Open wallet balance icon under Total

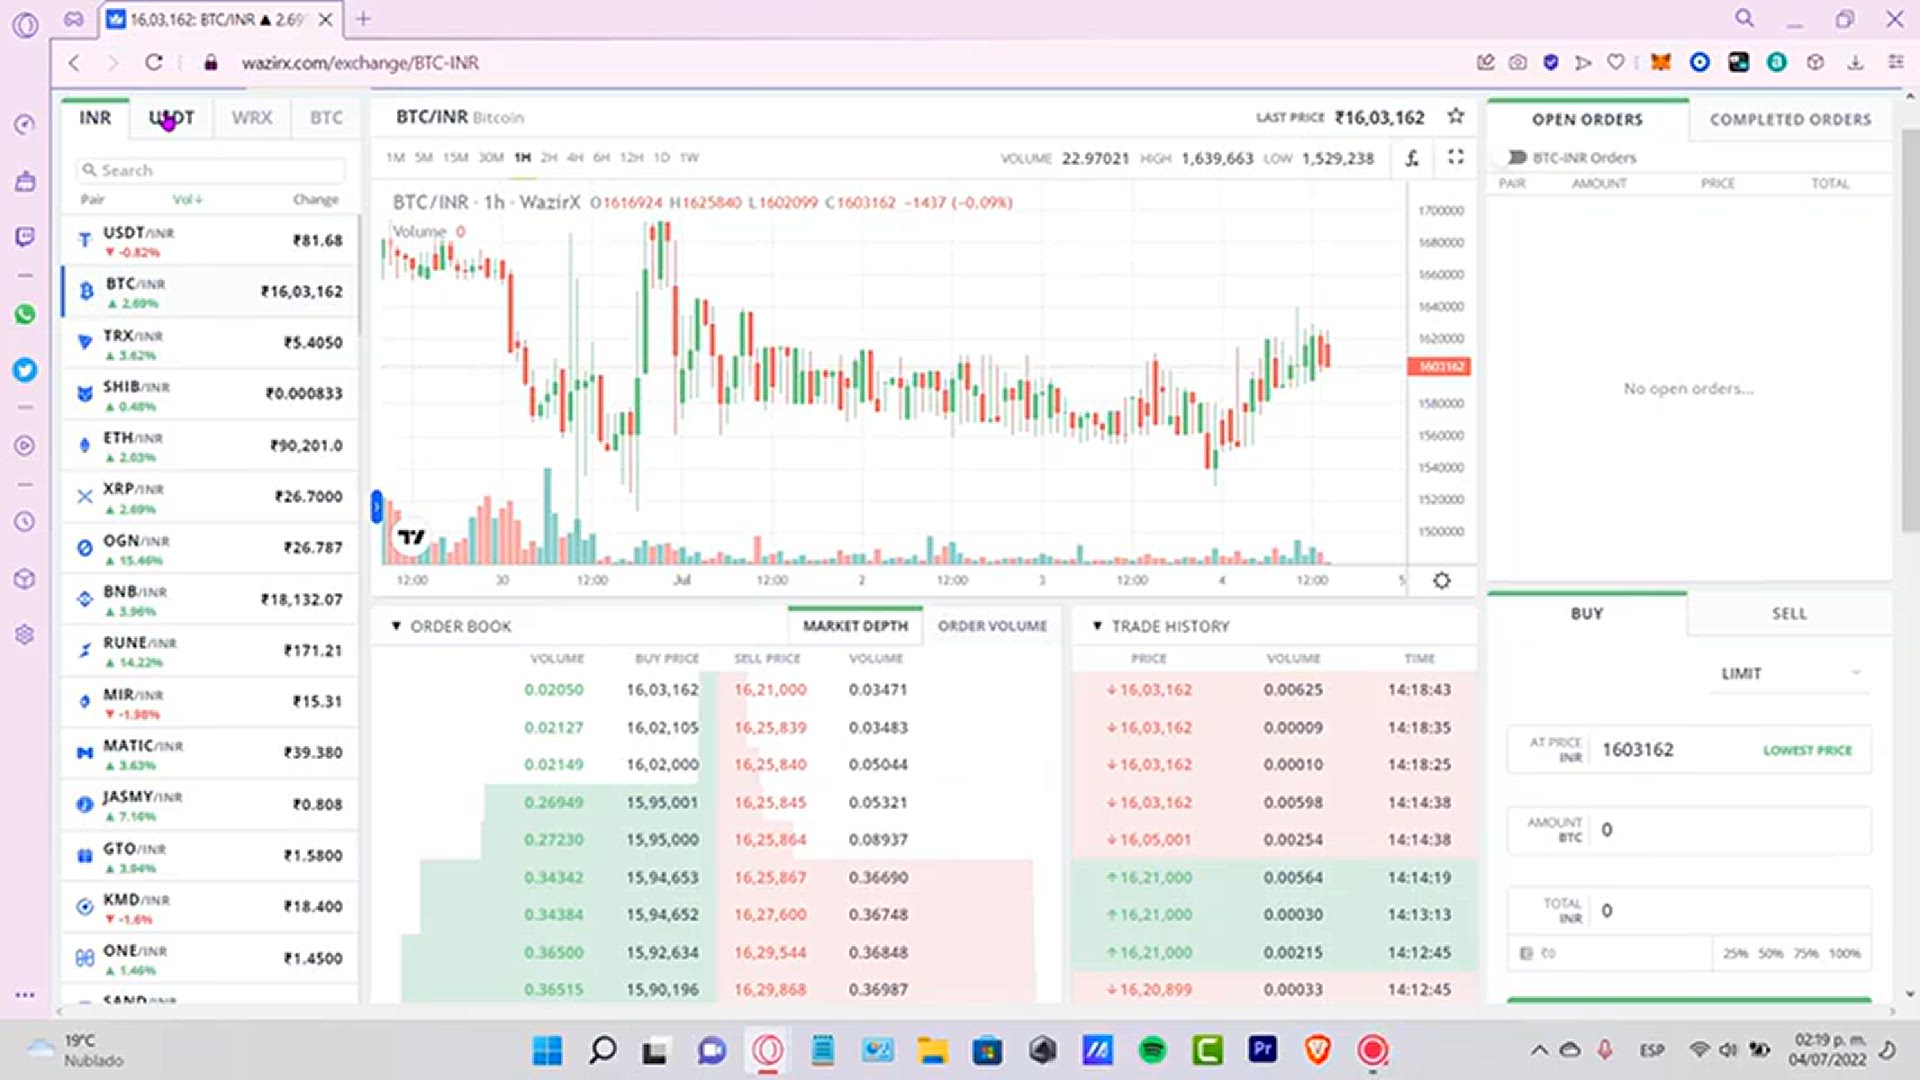[x=1526, y=953]
